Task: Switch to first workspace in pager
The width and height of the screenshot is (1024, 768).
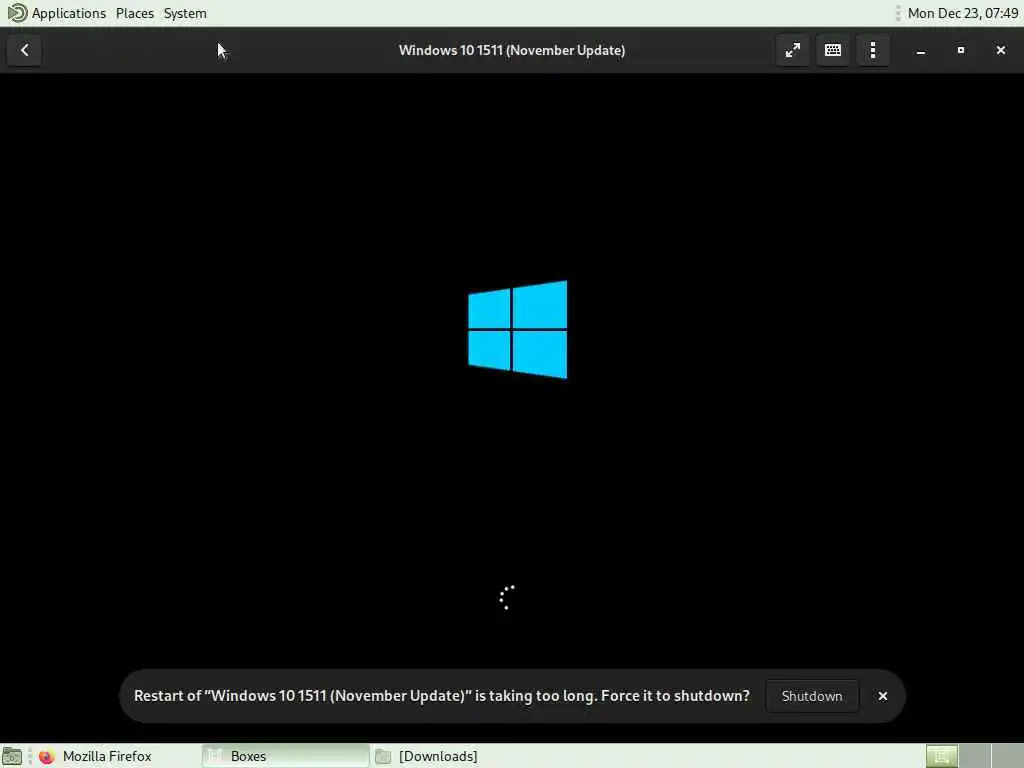Action: pyautogui.click(x=942, y=756)
